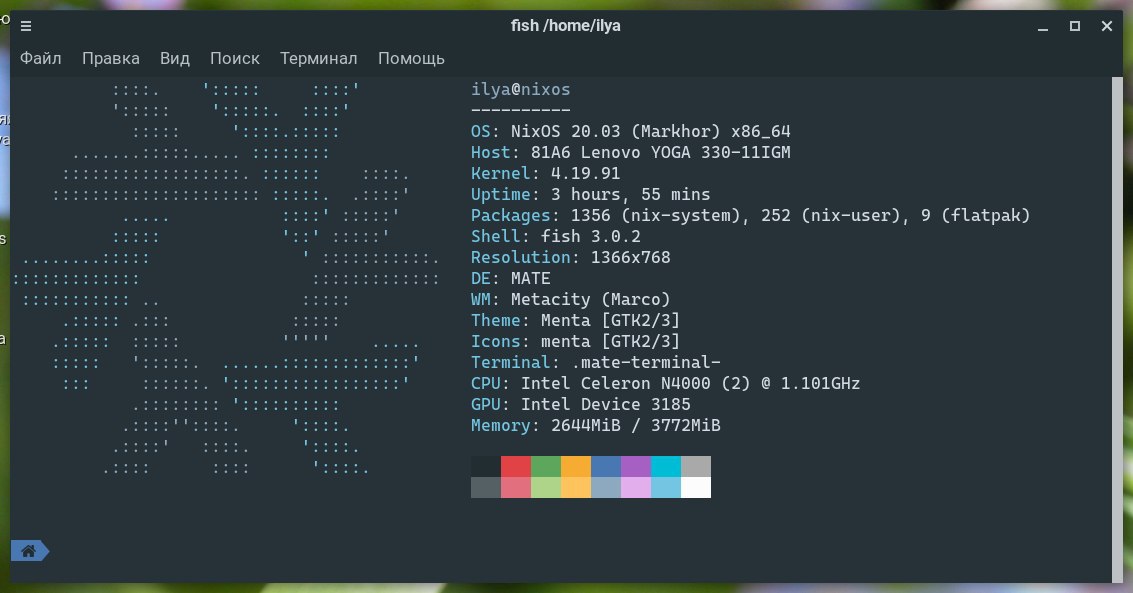Maximize the terminal window
This screenshot has height=593, width=1133.
[x=1074, y=26]
